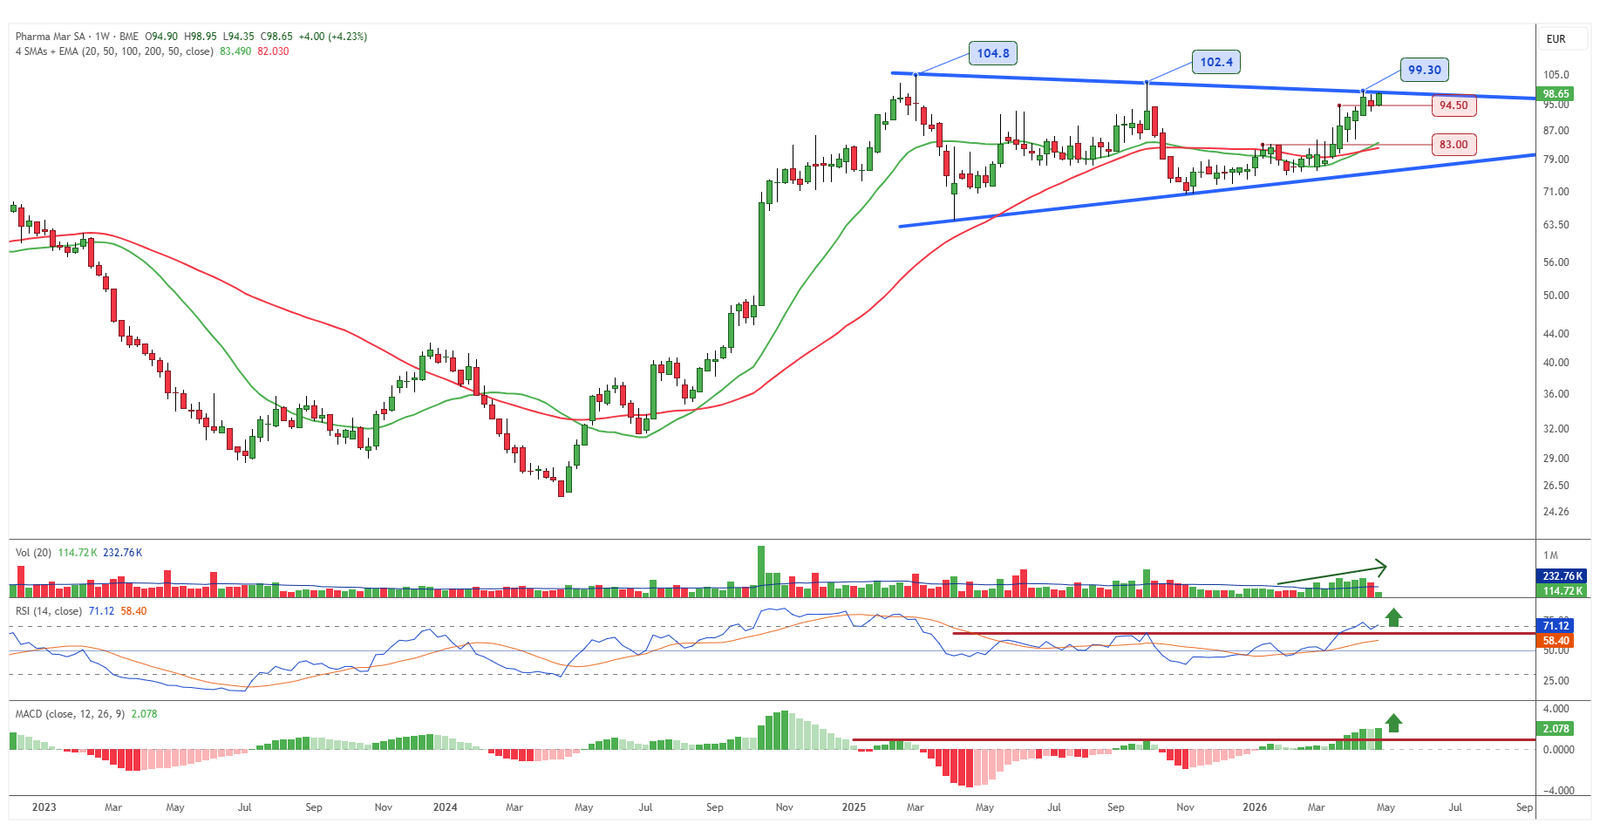Image resolution: width=1600 pixels, height=837 pixels.
Task: Select the RSI (14, close) indicator legend
Action: (x=49, y=611)
